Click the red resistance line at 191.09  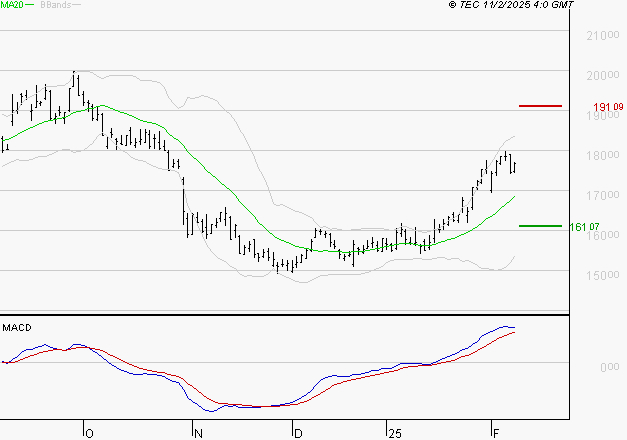[540, 106]
